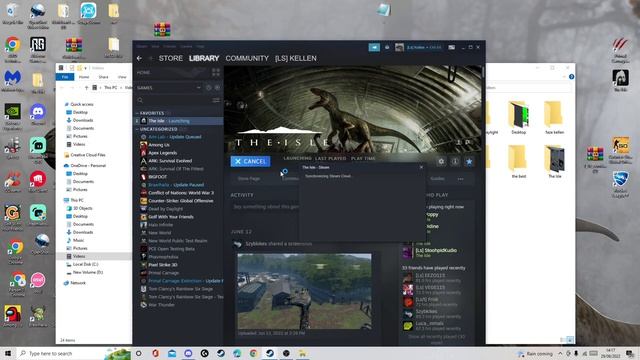Screen dimensions: 640x360
Task: Toggle recent games clock filter
Action: coord(209,88)
